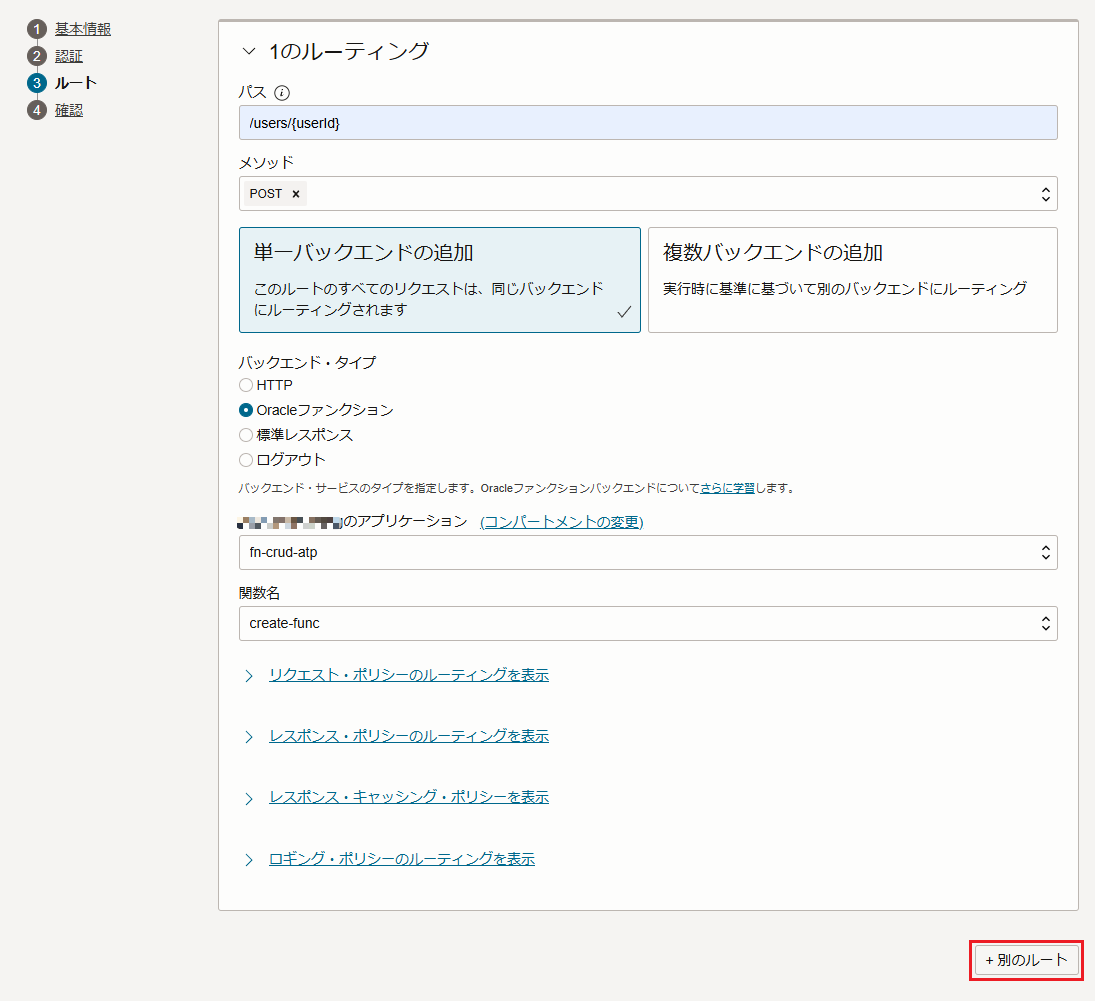
Task: Click the + 別のルート button
Action: 1027,960
